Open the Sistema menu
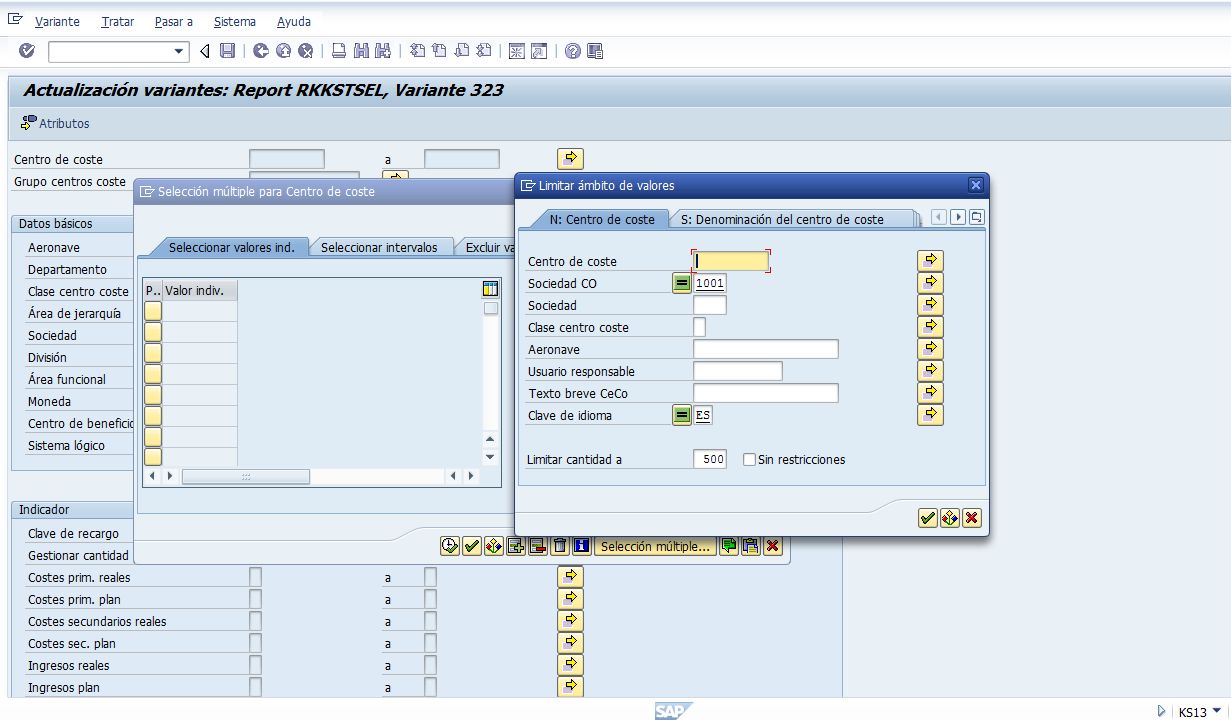Viewport: 1231px width, 720px height. 235,20
